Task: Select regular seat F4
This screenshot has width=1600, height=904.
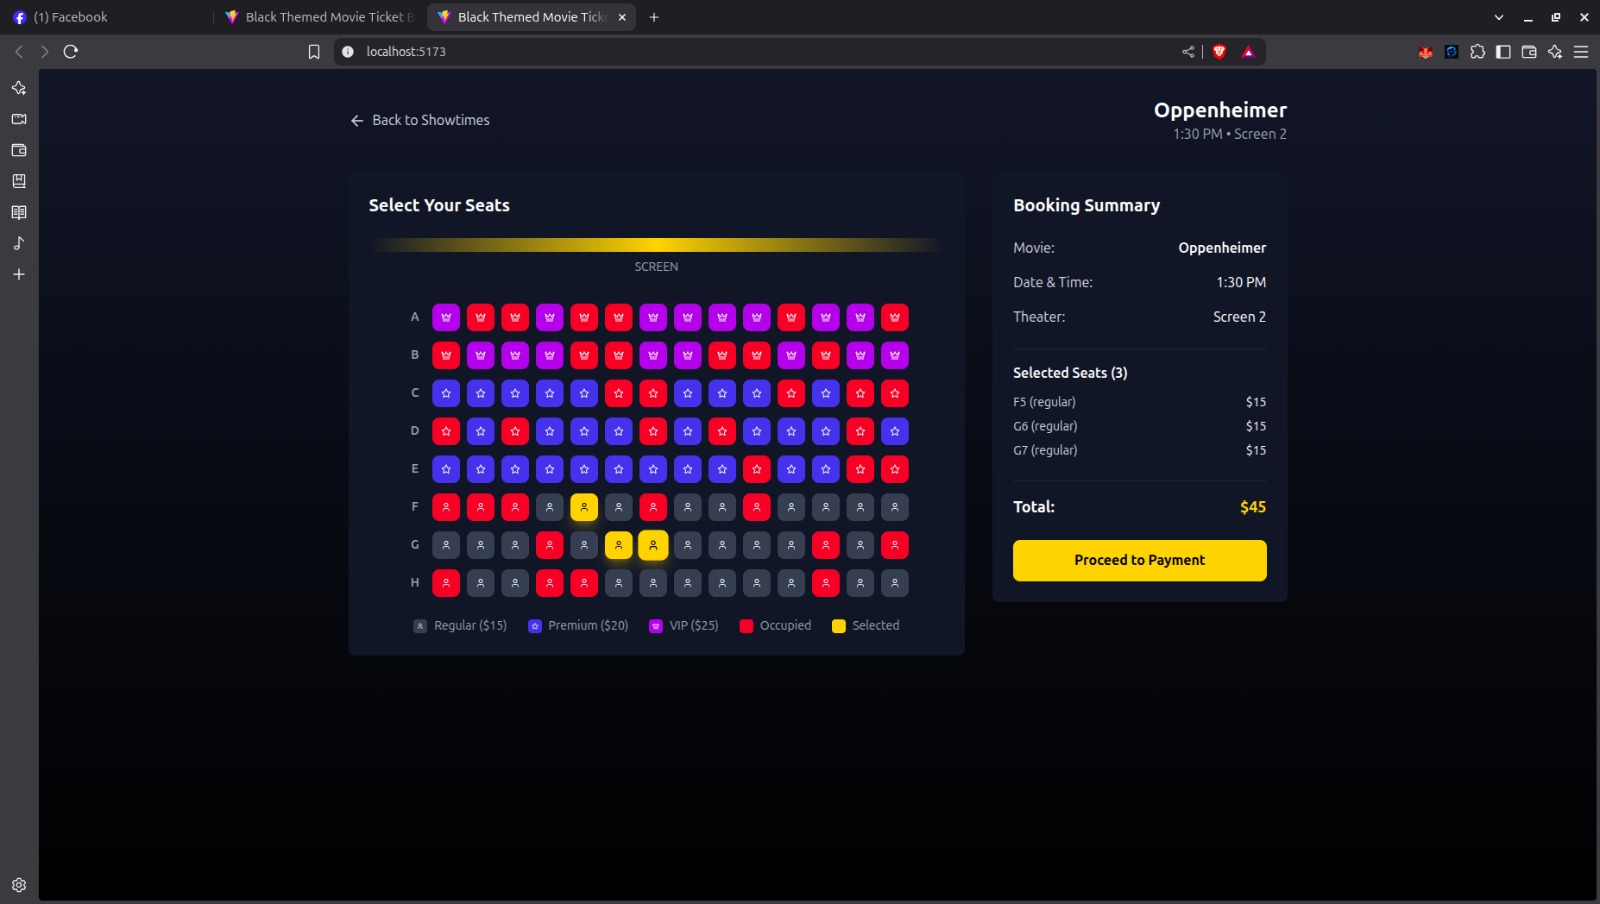Action: point(550,507)
